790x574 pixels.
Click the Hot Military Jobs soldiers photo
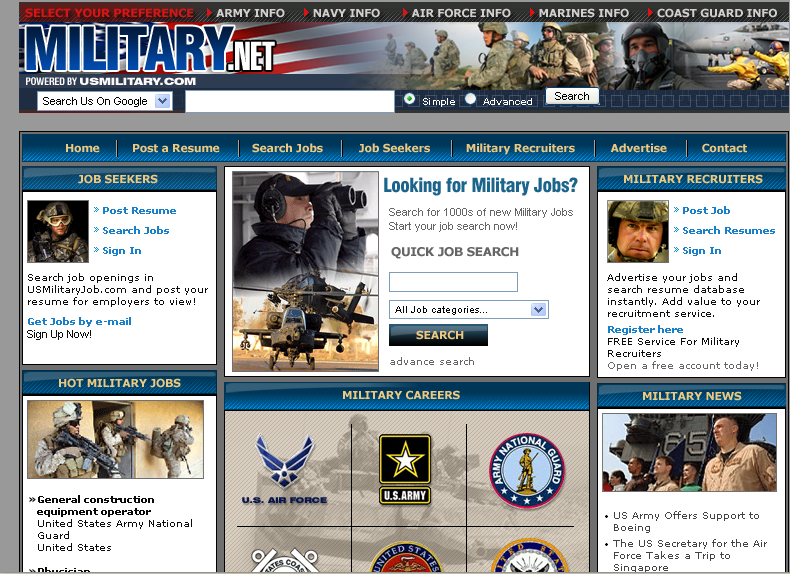point(115,439)
